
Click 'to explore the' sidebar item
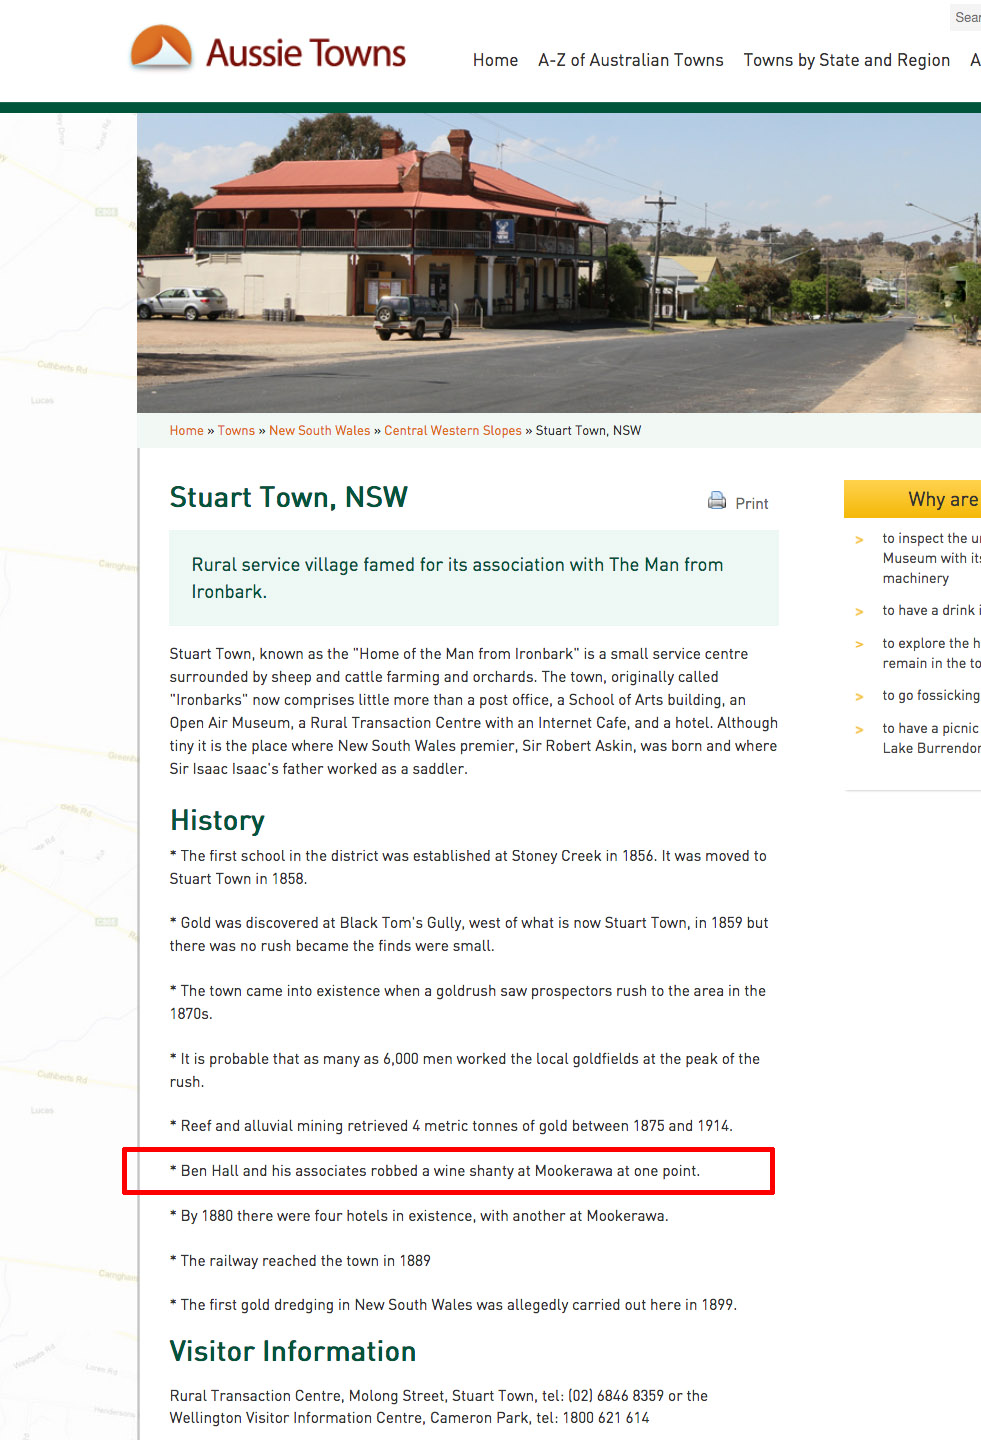(x=931, y=653)
